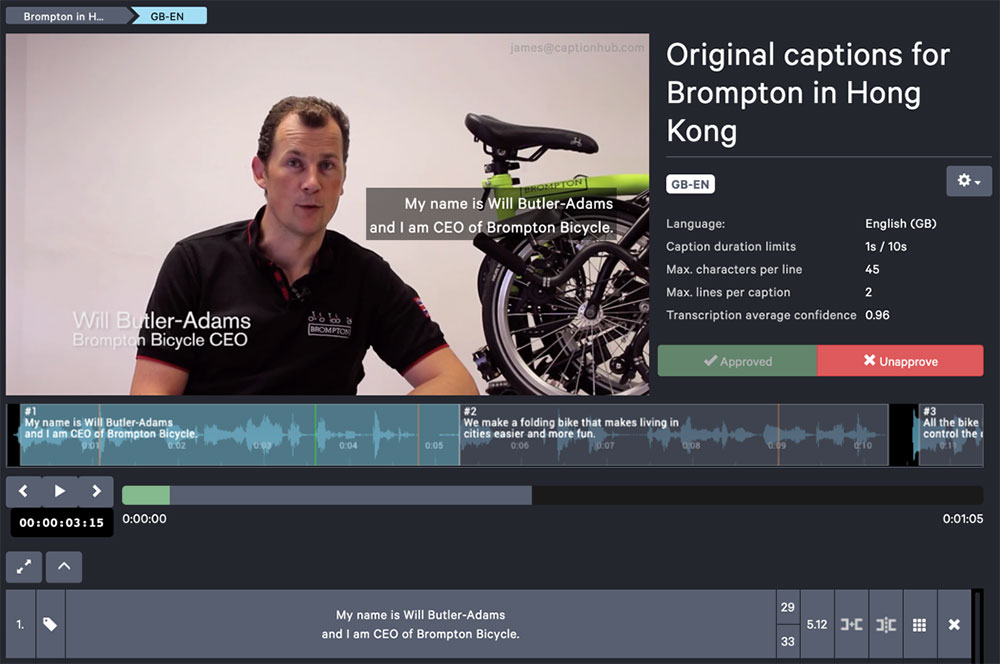Select the GB-EN breadcrumb tab
This screenshot has height=664, width=1000.
click(168, 16)
